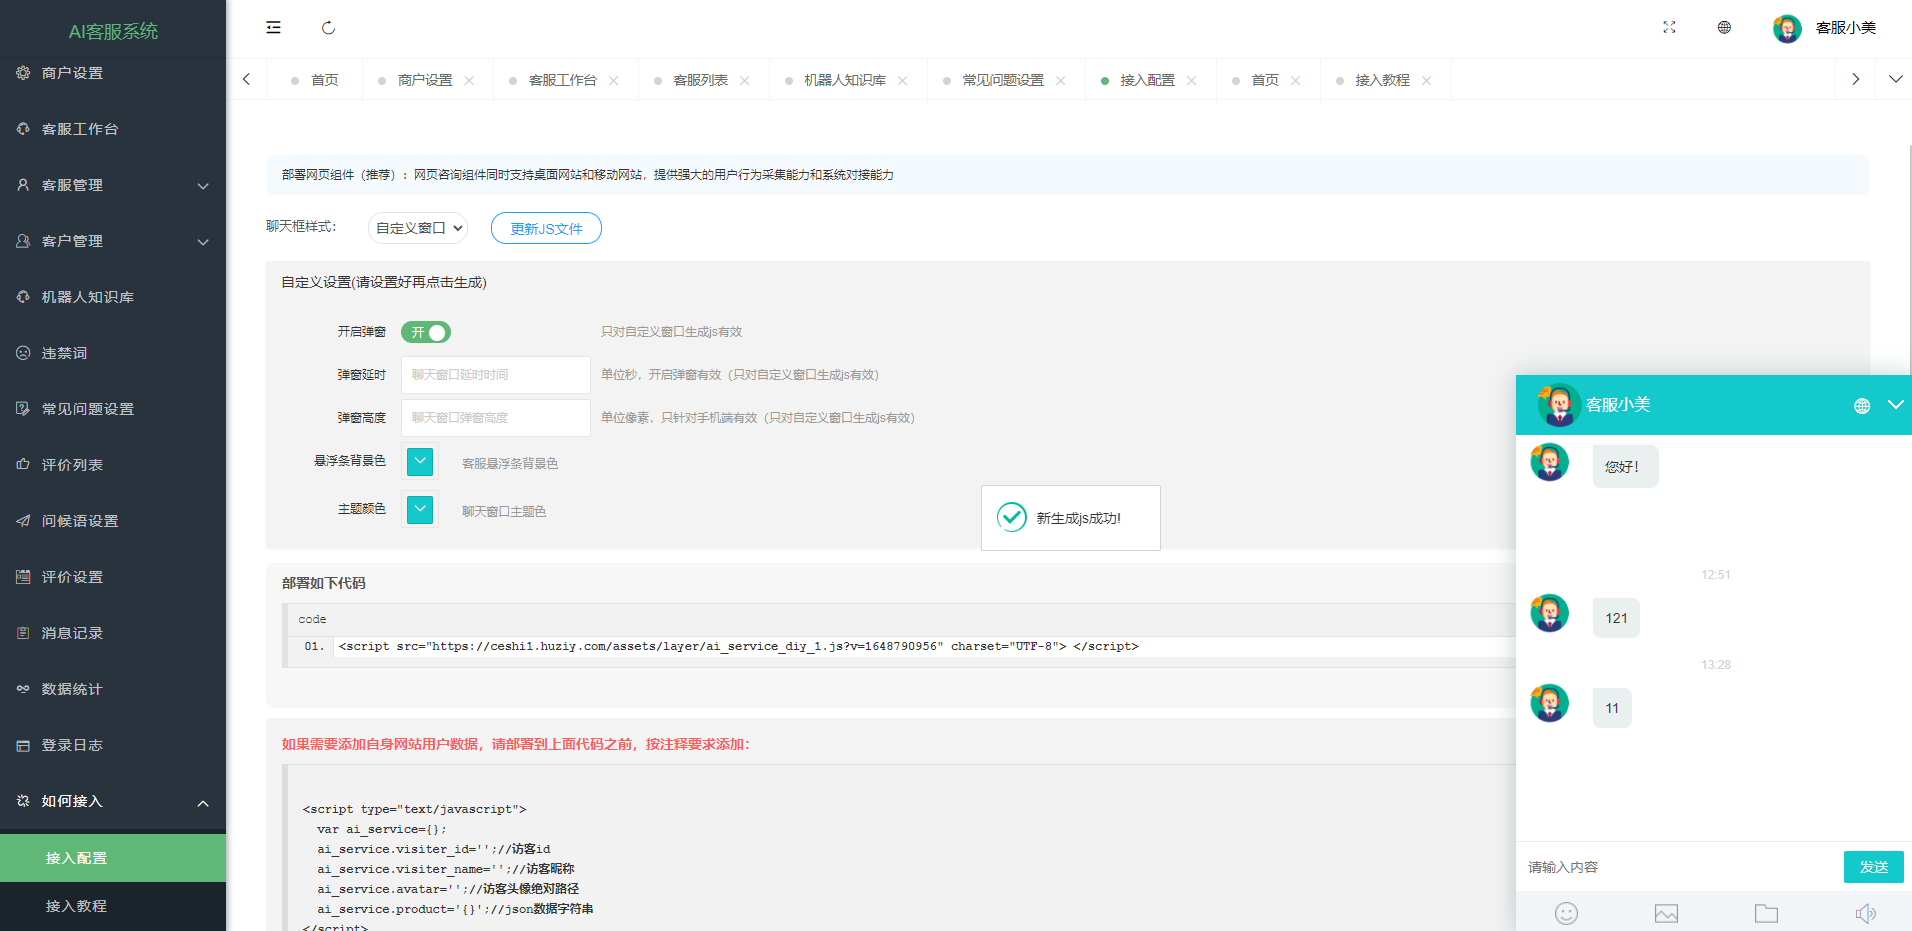Screen dimensions: 1912x931
Task: Open 悬浮条背景色 color picker
Action: click(420, 461)
